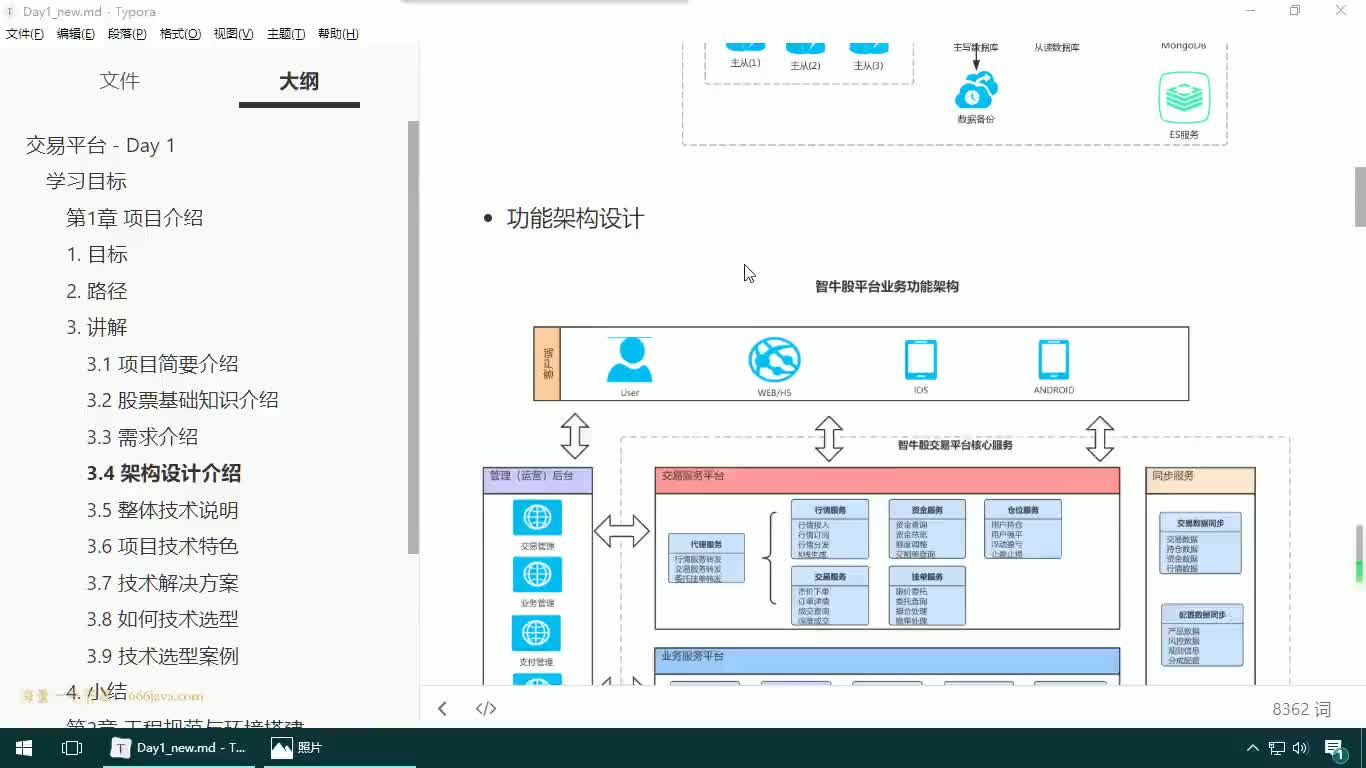Click the 业务管理 globe icon
This screenshot has width=1366, height=768.
pyautogui.click(x=537, y=575)
